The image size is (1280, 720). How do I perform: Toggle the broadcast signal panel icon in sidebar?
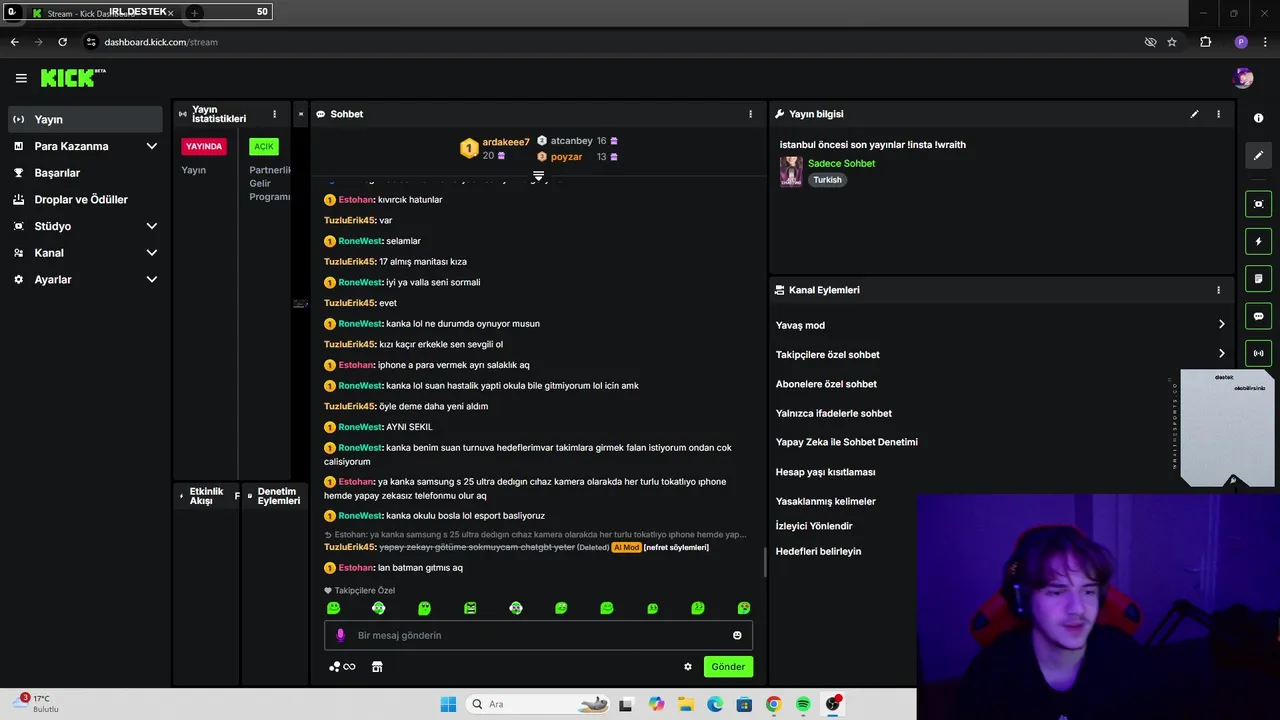[x=1258, y=353]
